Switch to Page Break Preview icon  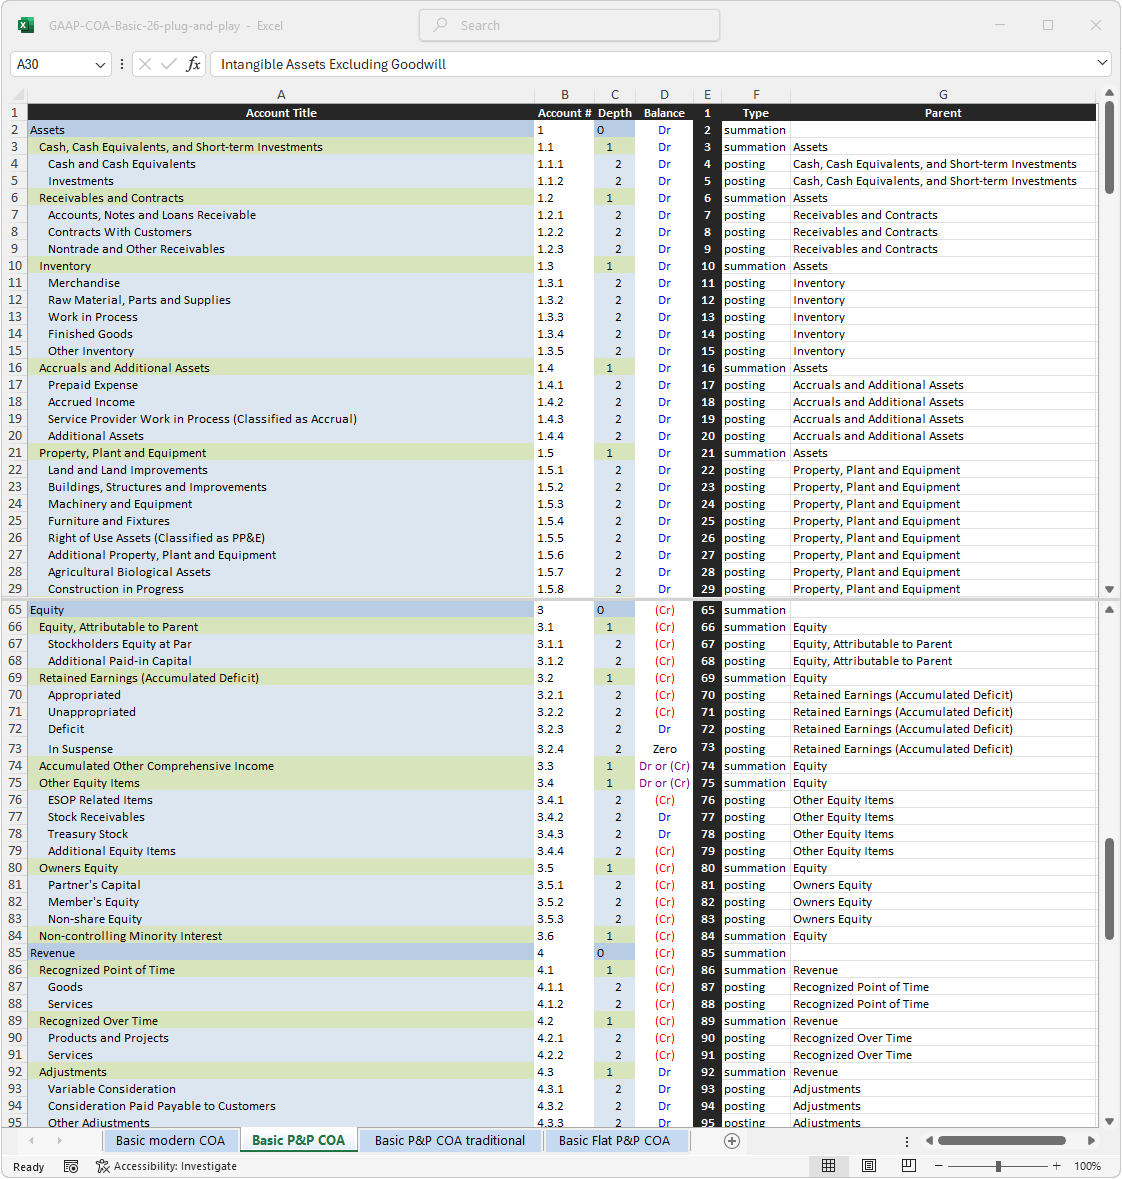point(908,1166)
